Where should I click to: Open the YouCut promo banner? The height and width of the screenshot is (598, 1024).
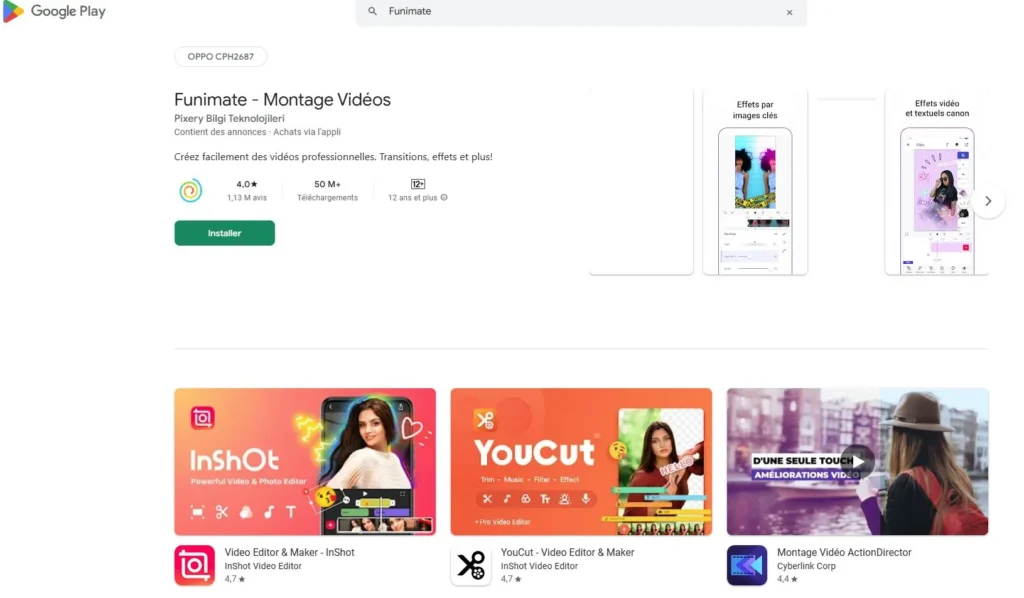tap(581, 462)
